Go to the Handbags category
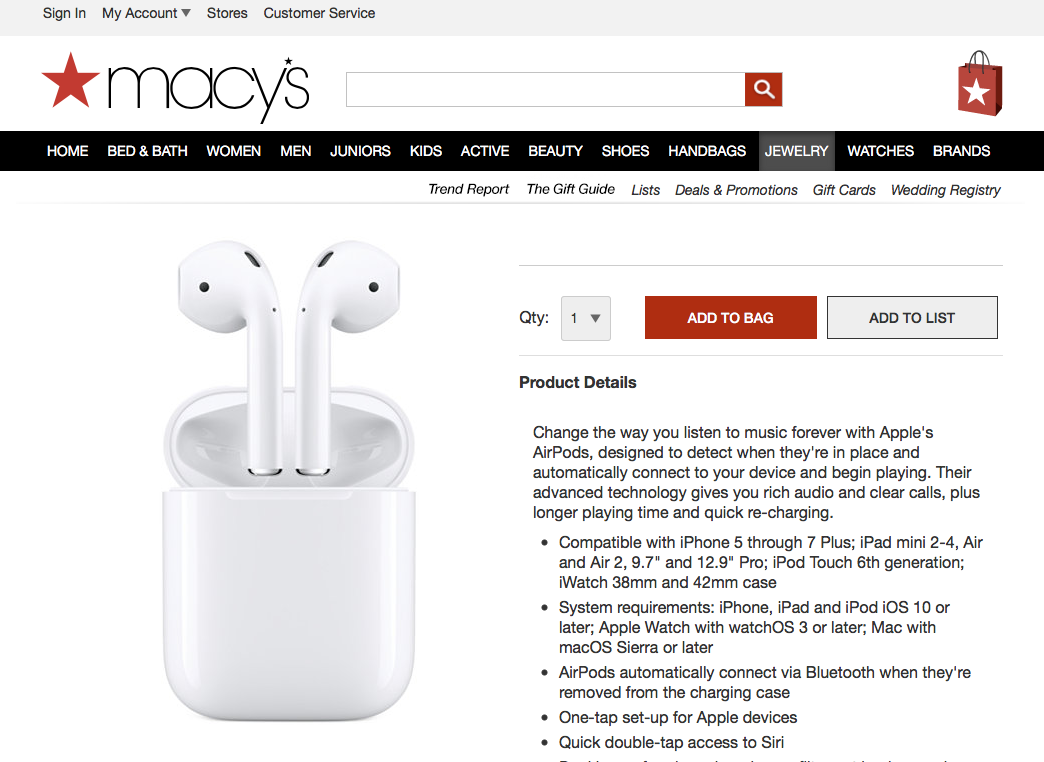Screen dimensions: 1044x762 pyautogui.click(x=707, y=151)
